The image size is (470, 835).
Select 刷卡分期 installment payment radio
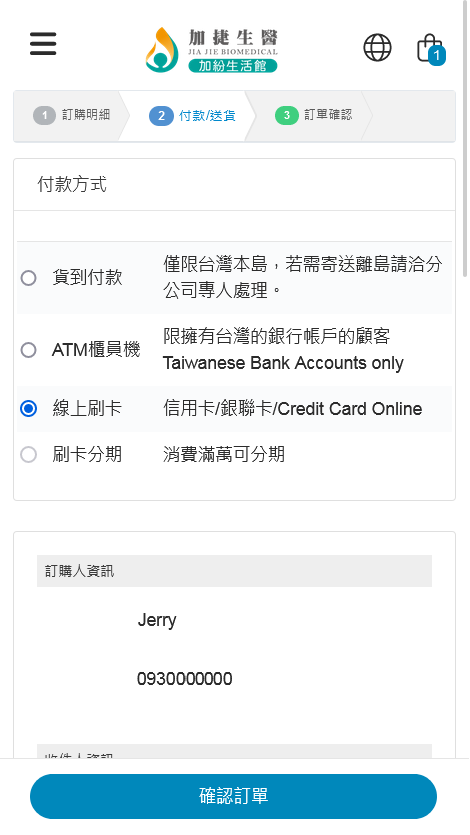point(28,454)
